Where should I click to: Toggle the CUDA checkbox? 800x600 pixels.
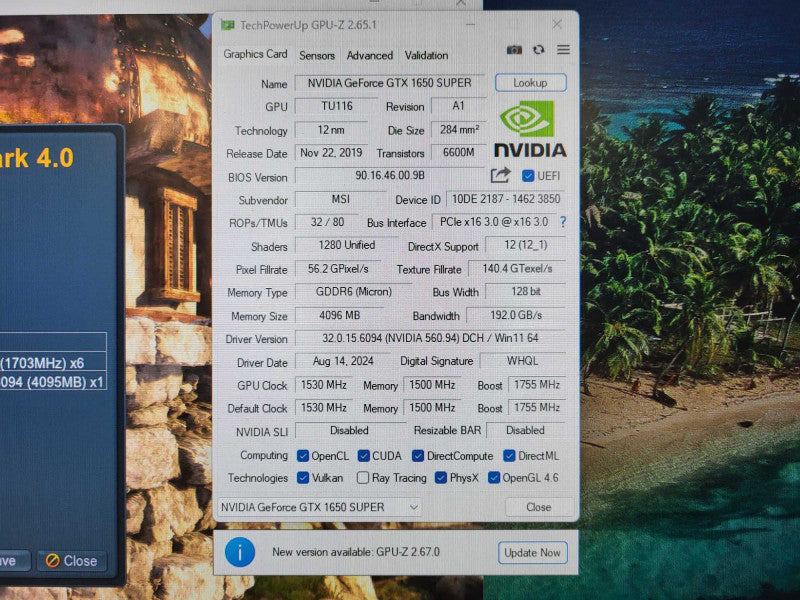pos(363,456)
